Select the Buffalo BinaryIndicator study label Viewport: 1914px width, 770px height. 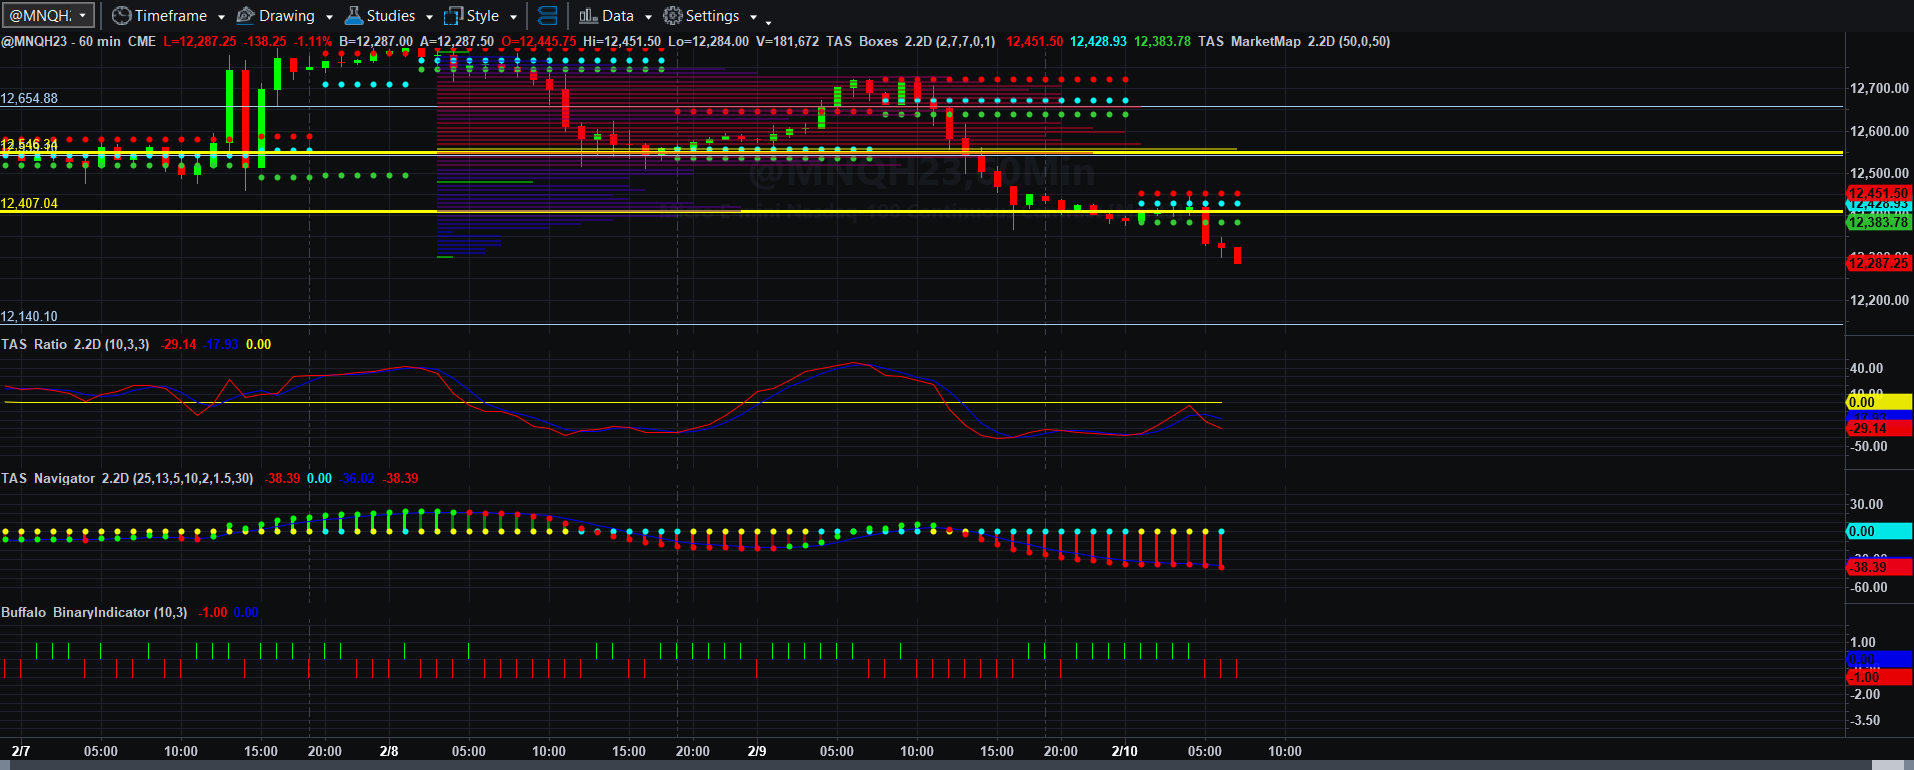tap(94, 612)
